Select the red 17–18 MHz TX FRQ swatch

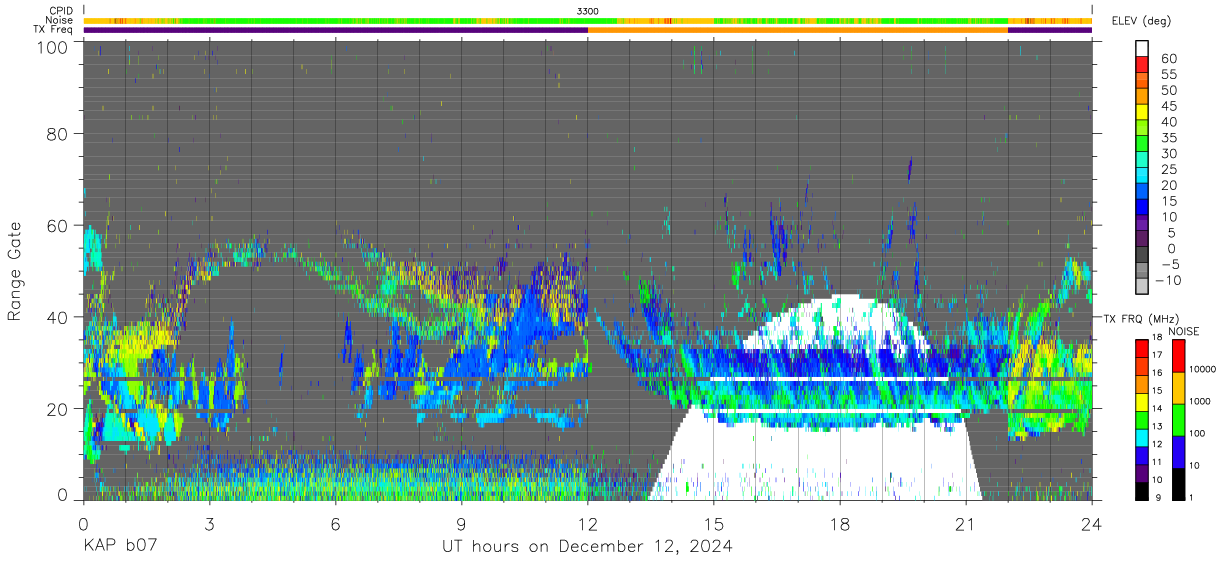pos(1143,348)
